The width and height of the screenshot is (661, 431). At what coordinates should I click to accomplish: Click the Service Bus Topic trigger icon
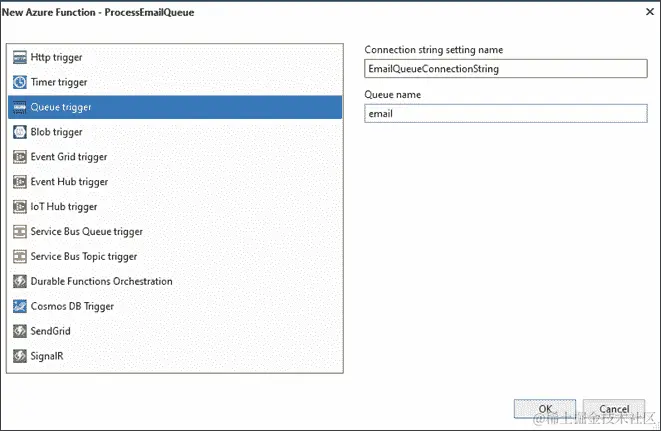(x=19, y=256)
